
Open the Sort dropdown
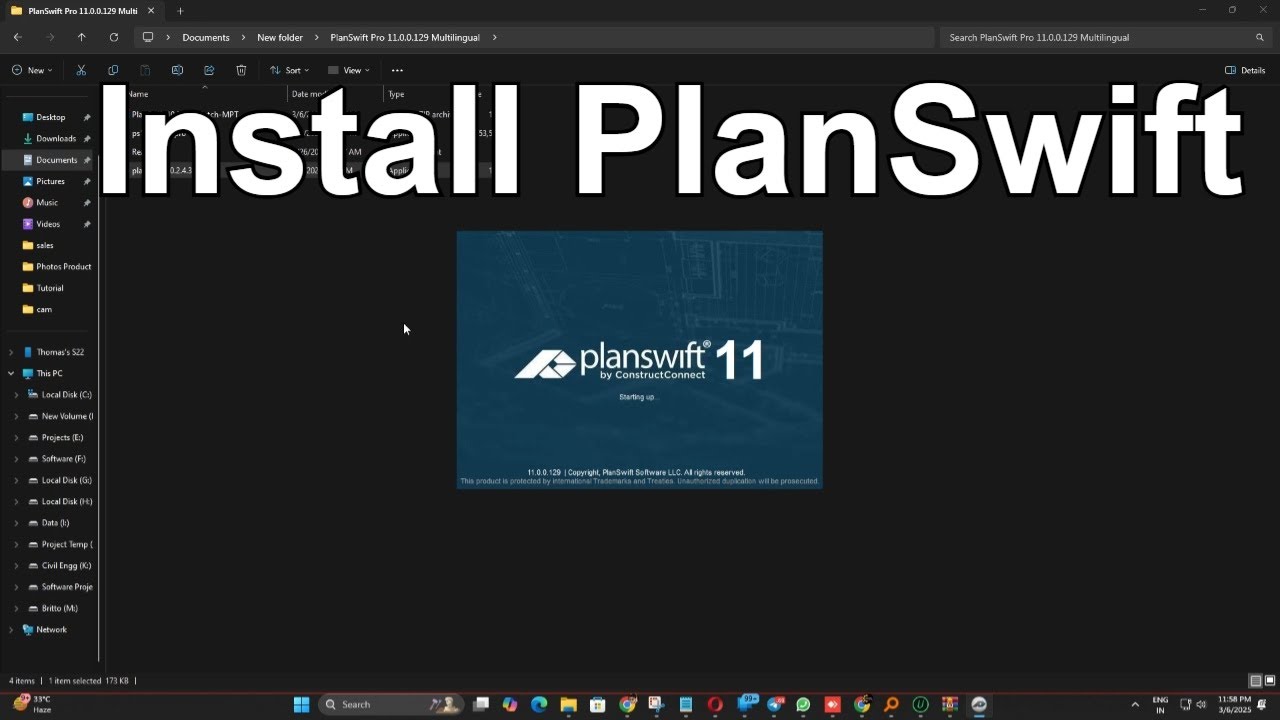289,70
